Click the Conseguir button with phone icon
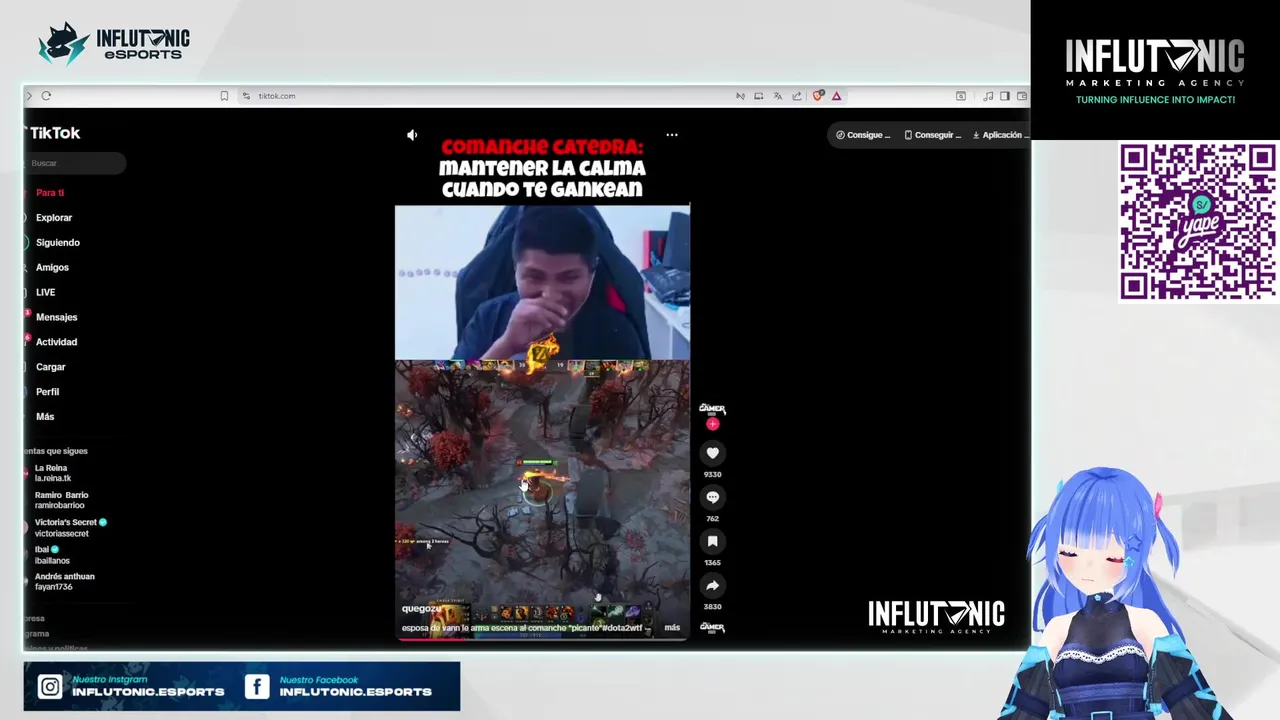Viewport: 1280px width, 720px height. tap(932, 135)
